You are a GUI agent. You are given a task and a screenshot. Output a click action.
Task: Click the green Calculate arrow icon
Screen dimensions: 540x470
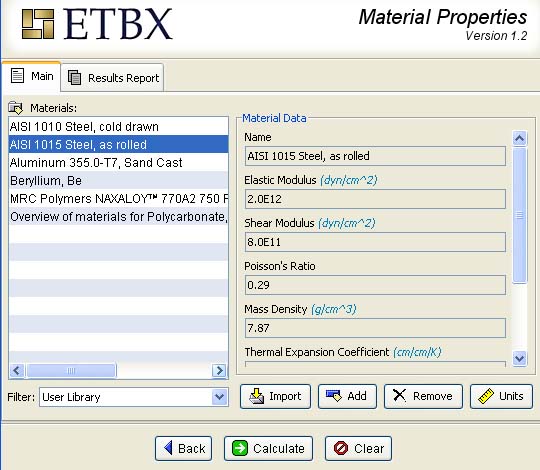pyautogui.click(x=240, y=448)
